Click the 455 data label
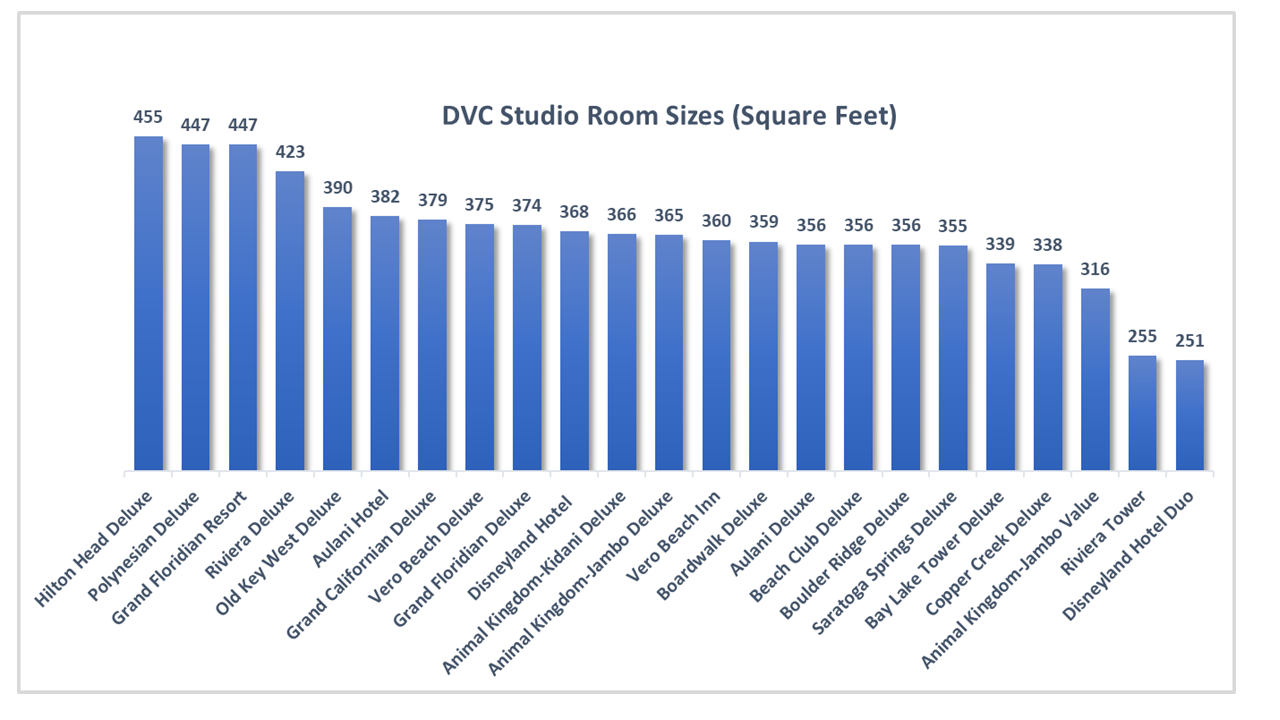This screenshot has height=720, width=1280. [x=146, y=118]
